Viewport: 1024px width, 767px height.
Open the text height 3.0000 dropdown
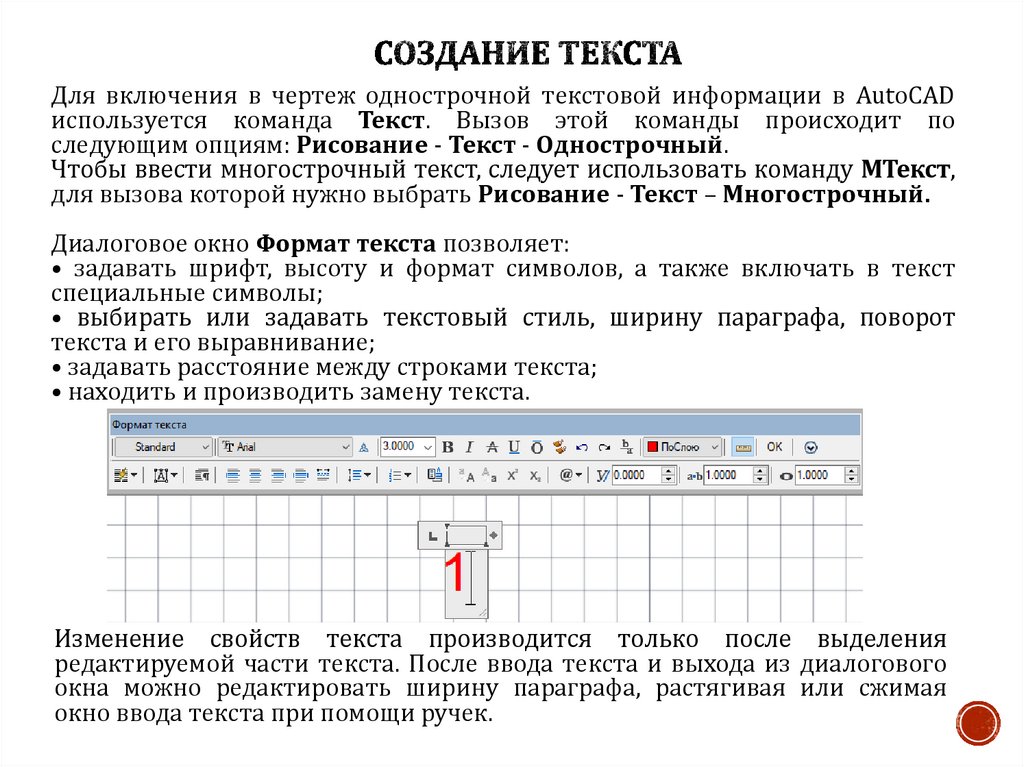[428, 447]
